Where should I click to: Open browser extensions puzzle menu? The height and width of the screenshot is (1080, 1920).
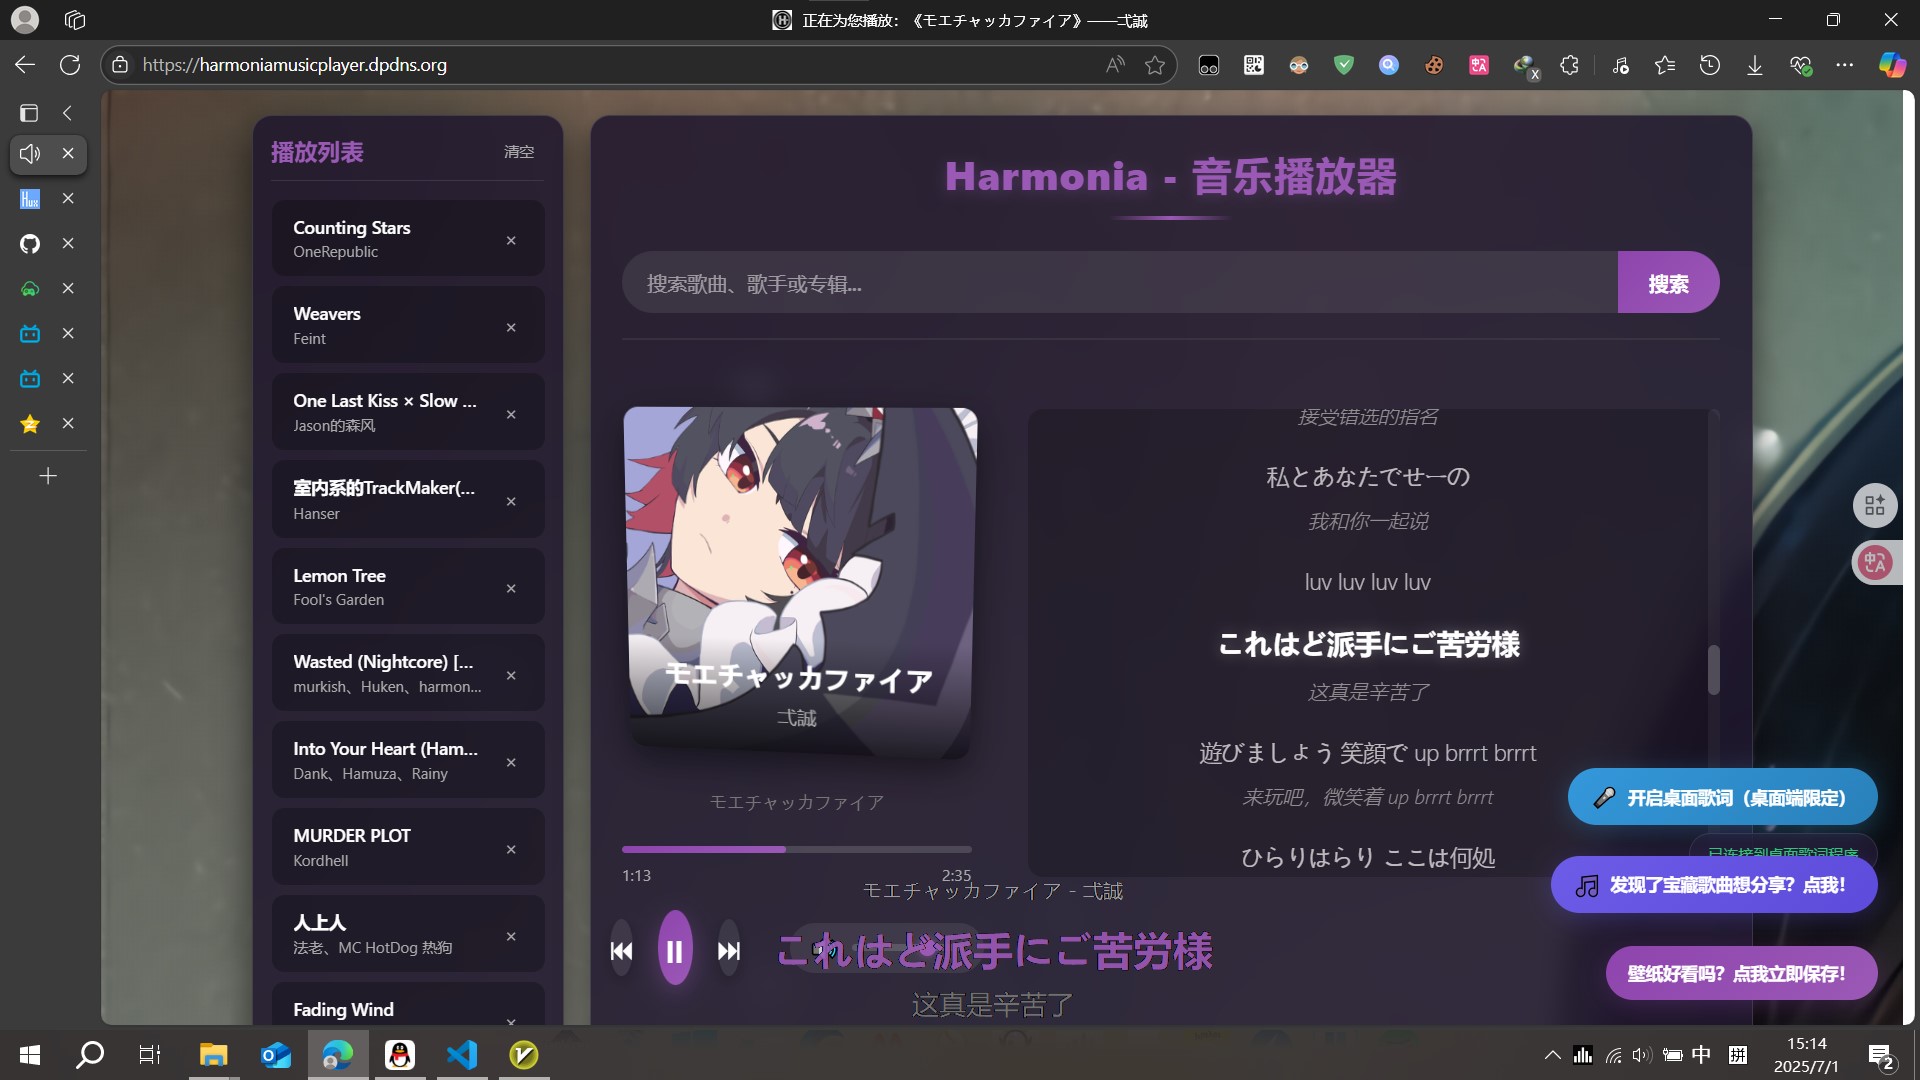point(1570,65)
